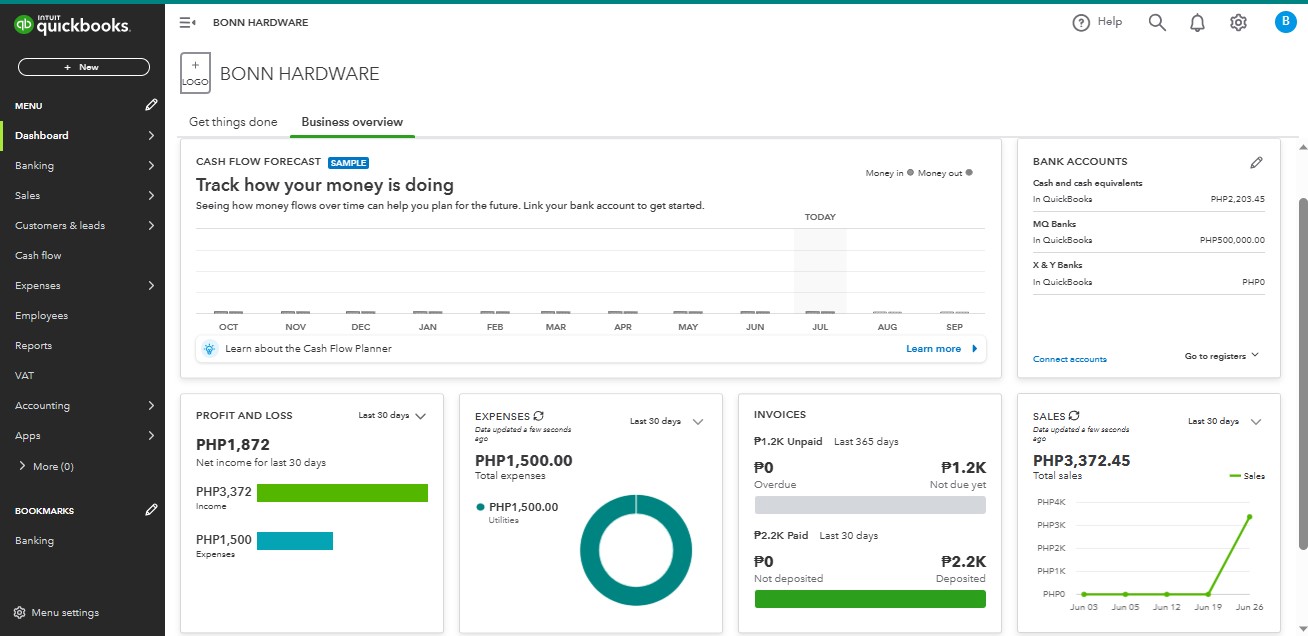Add company logo placeholder

(195, 73)
